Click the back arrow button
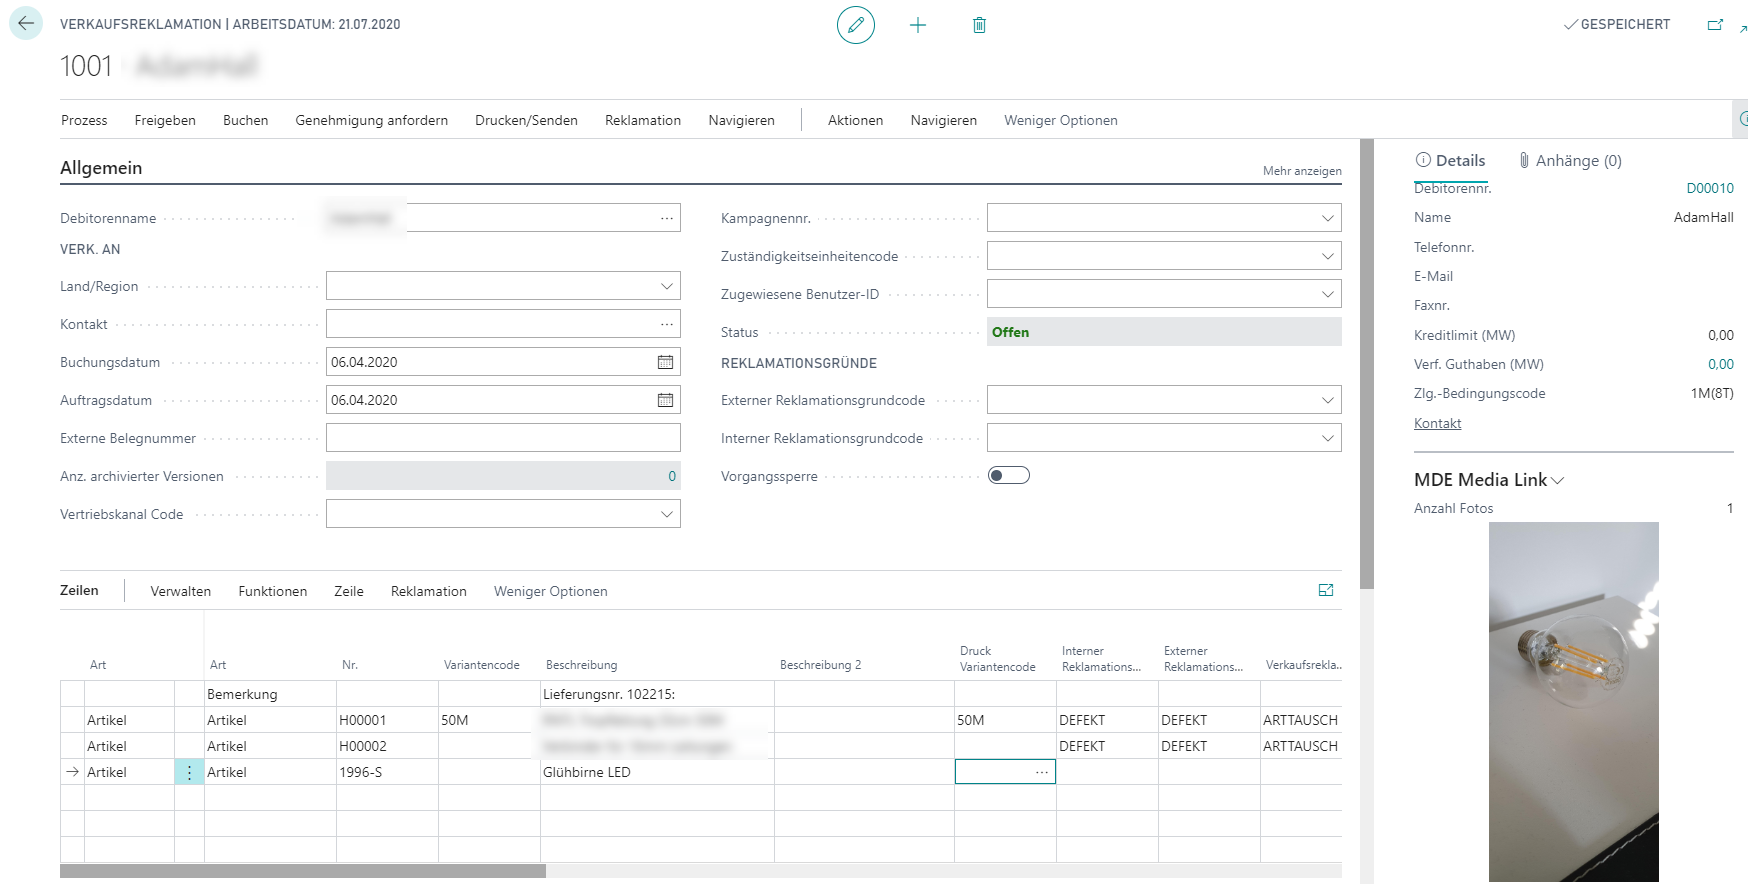This screenshot has width=1748, height=884. 26,24
